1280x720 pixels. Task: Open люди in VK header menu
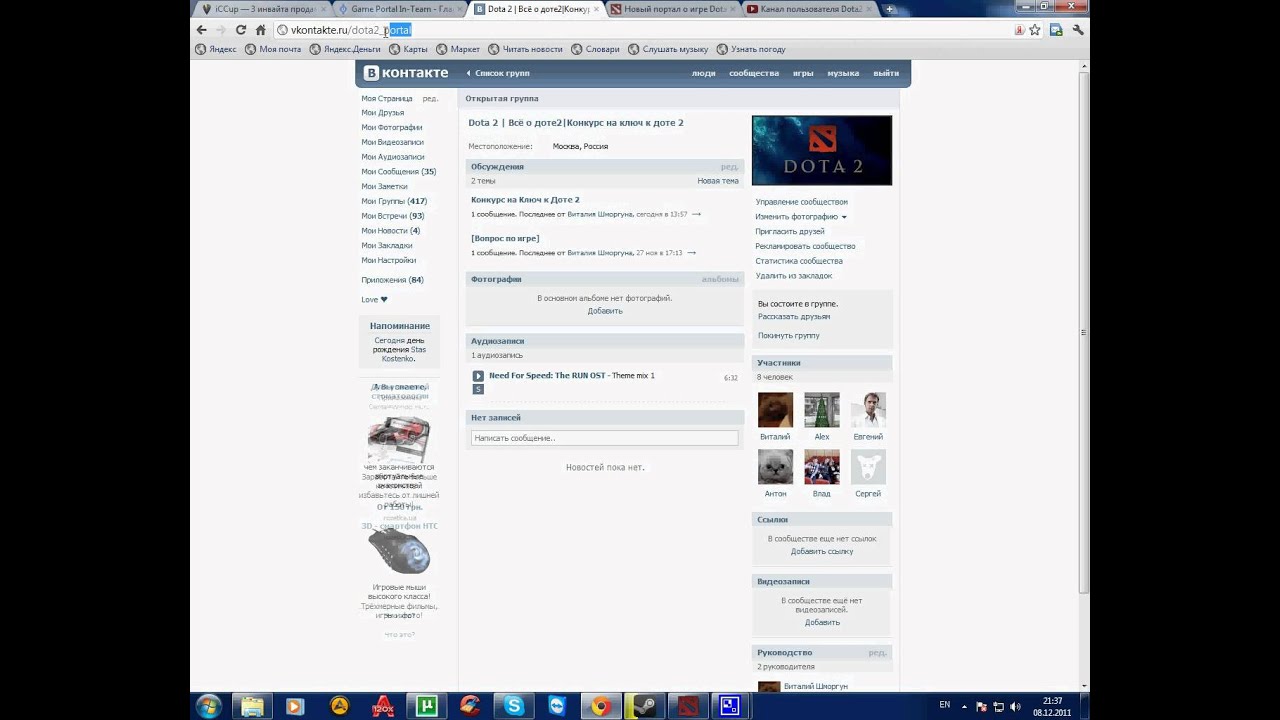pyautogui.click(x=704, y=73)
